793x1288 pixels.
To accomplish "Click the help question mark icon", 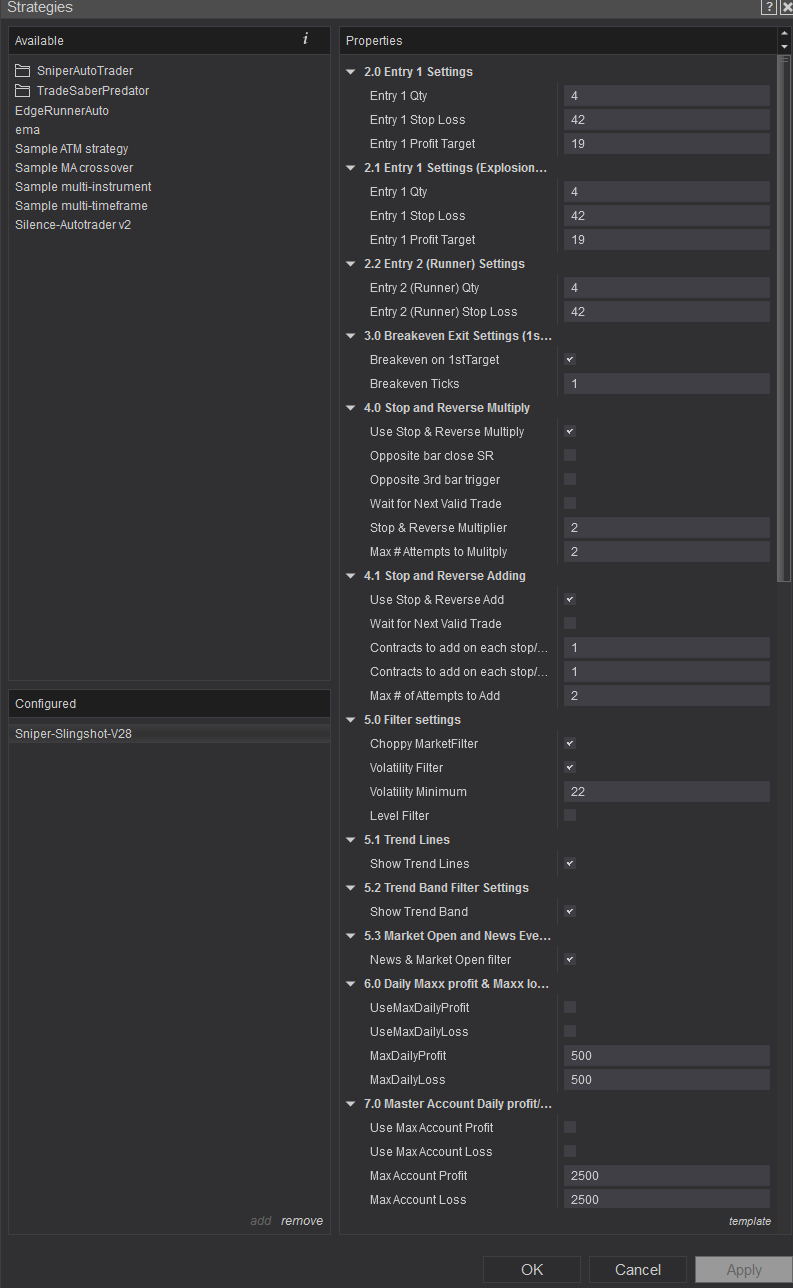I will click(768, 8).
